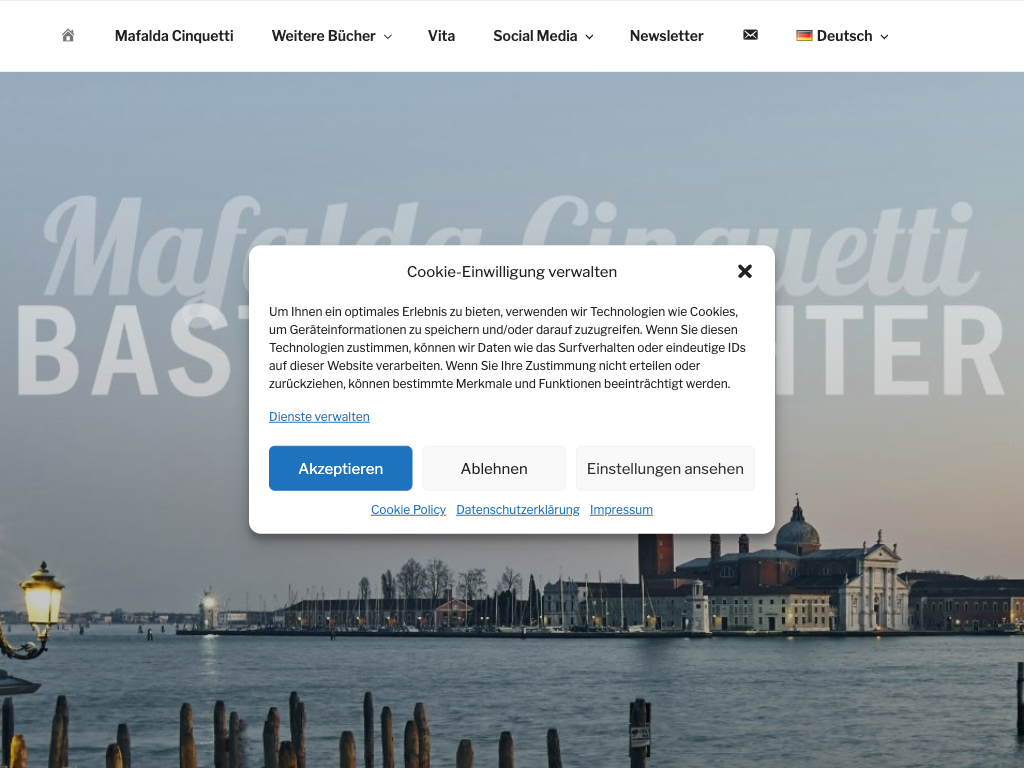Expand the Weitere Bücher submenu arrow

(x=388, y=37)
